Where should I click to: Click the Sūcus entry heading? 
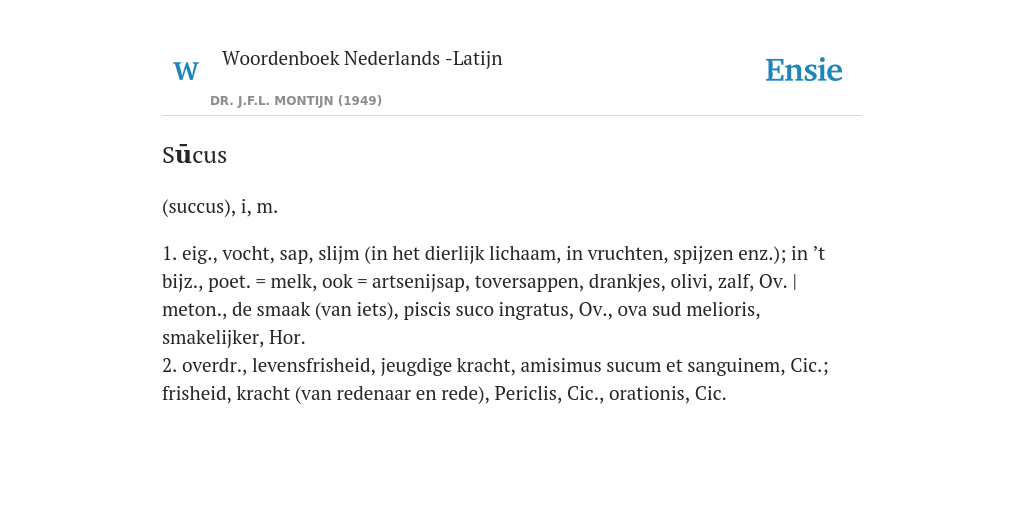(195, 155)
